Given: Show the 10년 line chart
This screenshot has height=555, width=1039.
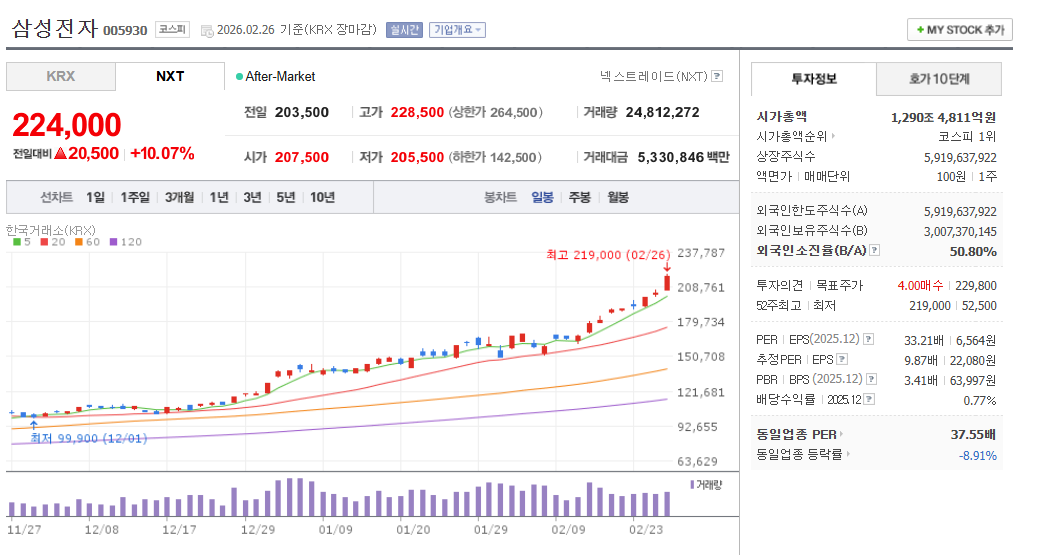Looking at the screenshot, I should (323, 197).
